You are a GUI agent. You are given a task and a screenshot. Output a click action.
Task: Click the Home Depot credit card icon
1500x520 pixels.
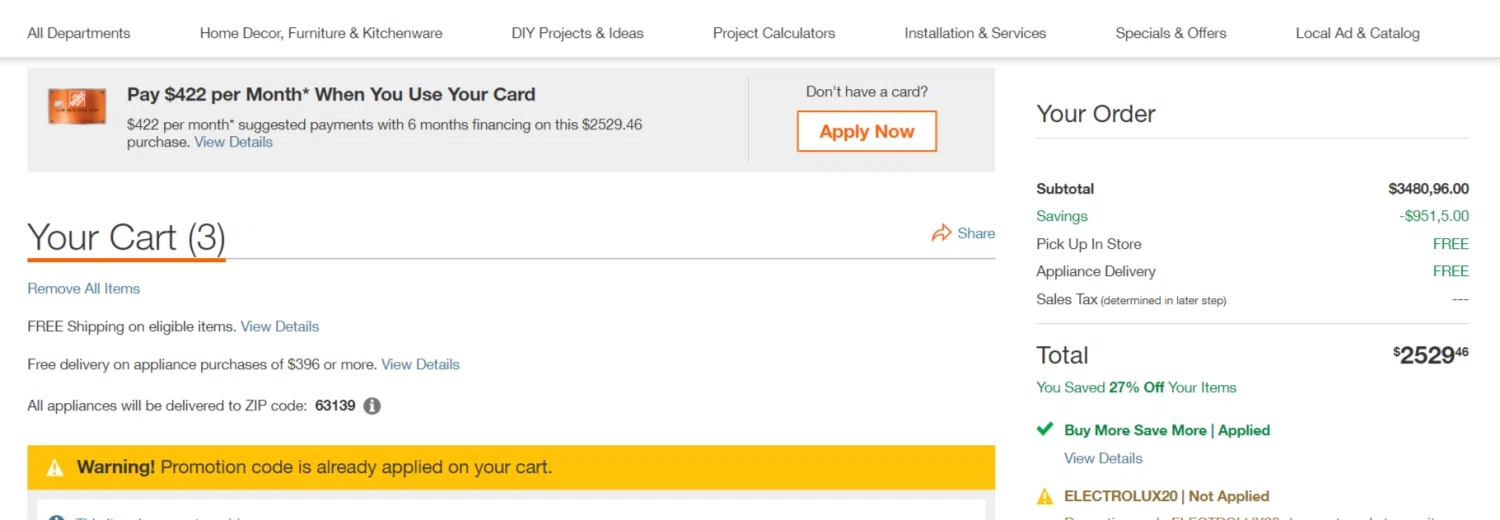tap(77, 106)
